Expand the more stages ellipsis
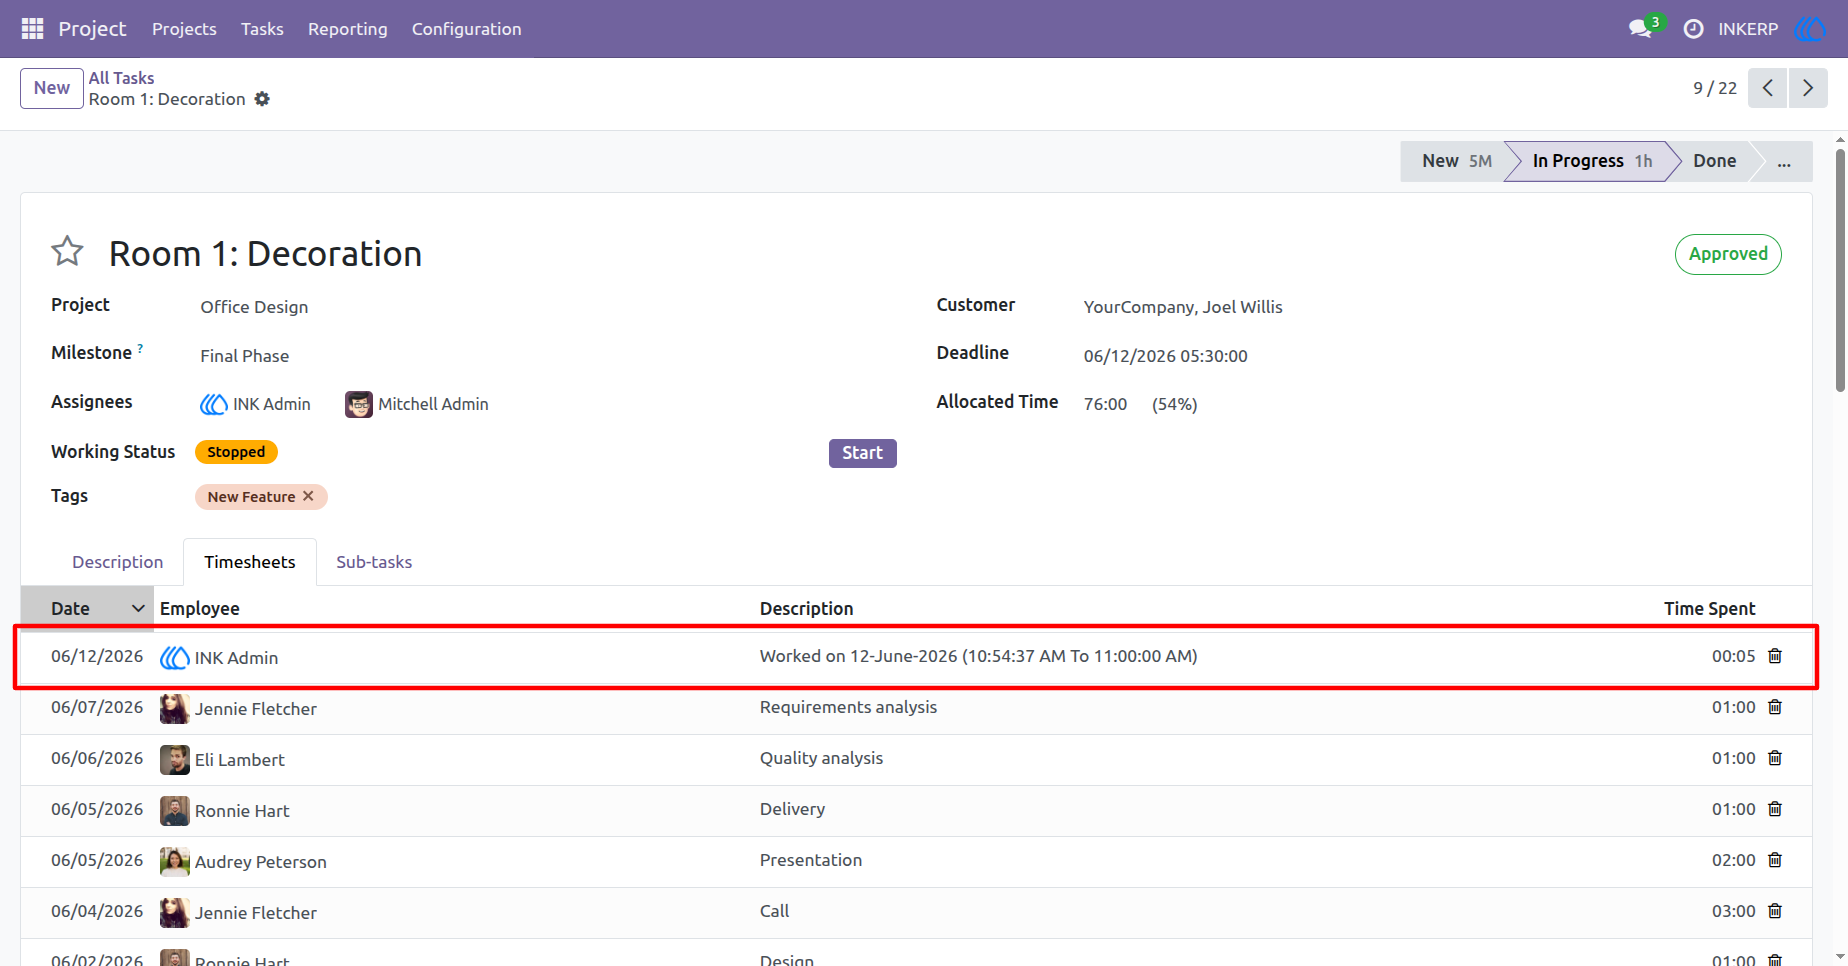 coord(1784,161)
